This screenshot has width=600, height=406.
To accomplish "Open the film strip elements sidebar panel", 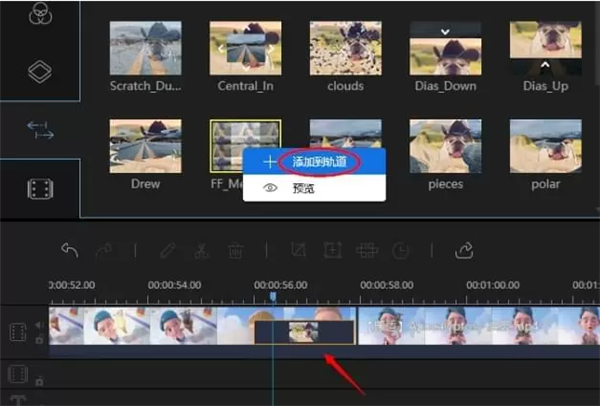I will click(x=41, y=188).
